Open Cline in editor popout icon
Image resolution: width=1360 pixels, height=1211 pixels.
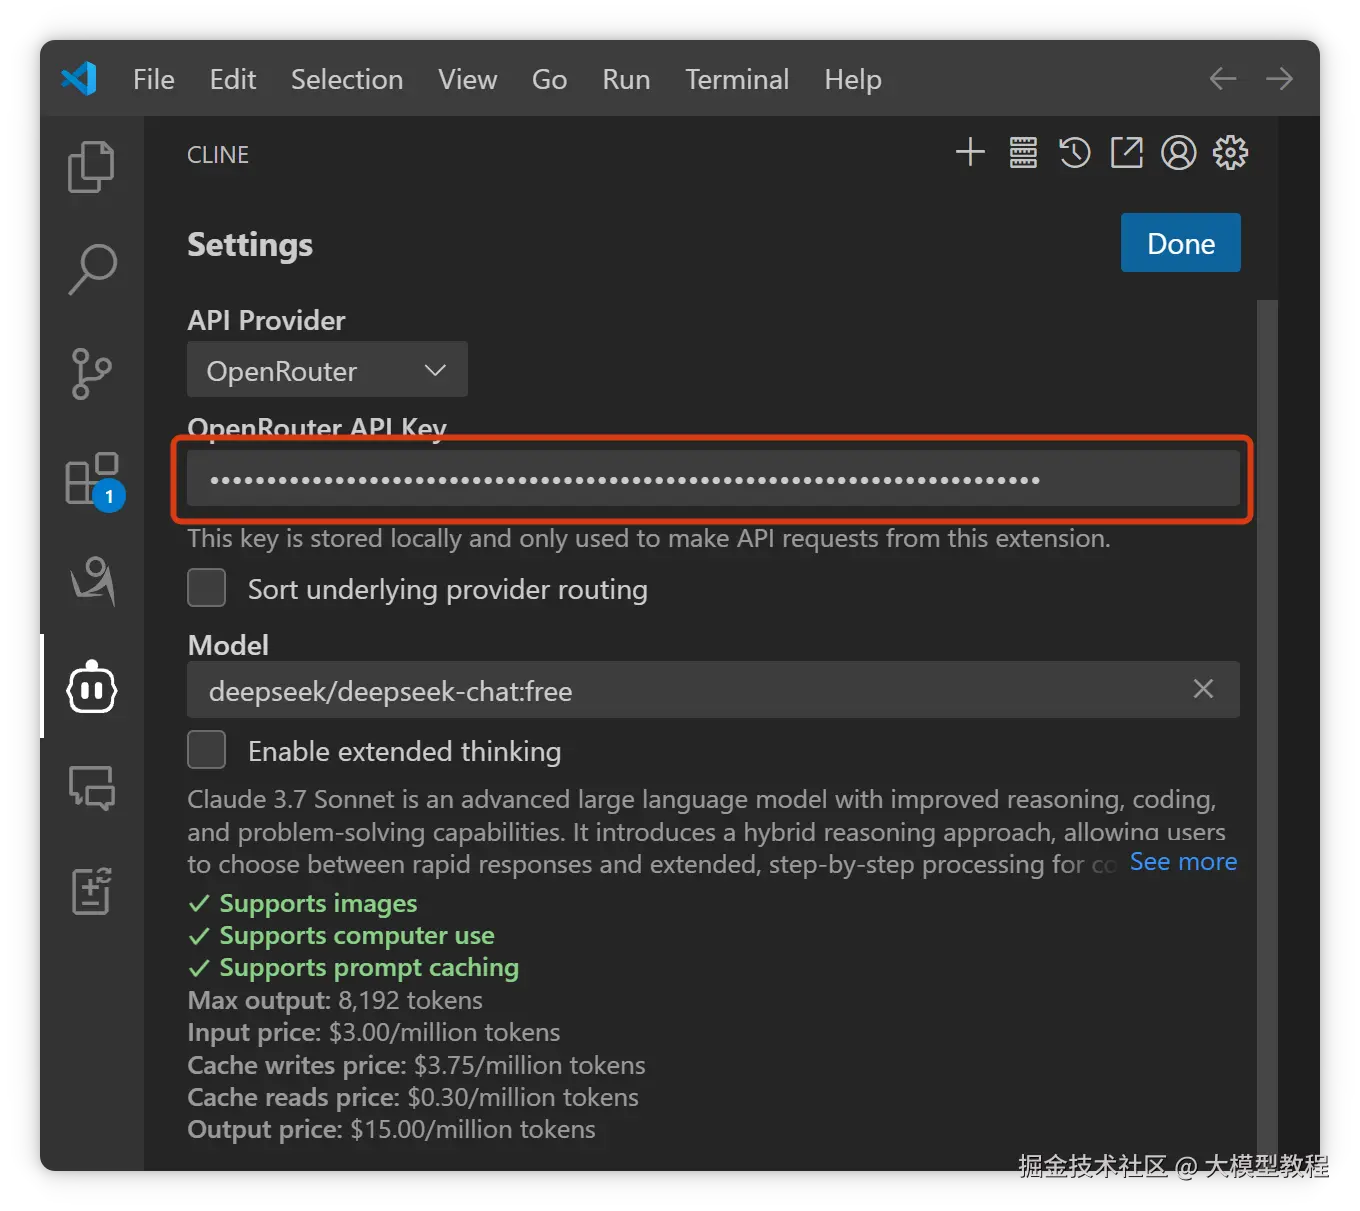click(x=1127, y=153)
